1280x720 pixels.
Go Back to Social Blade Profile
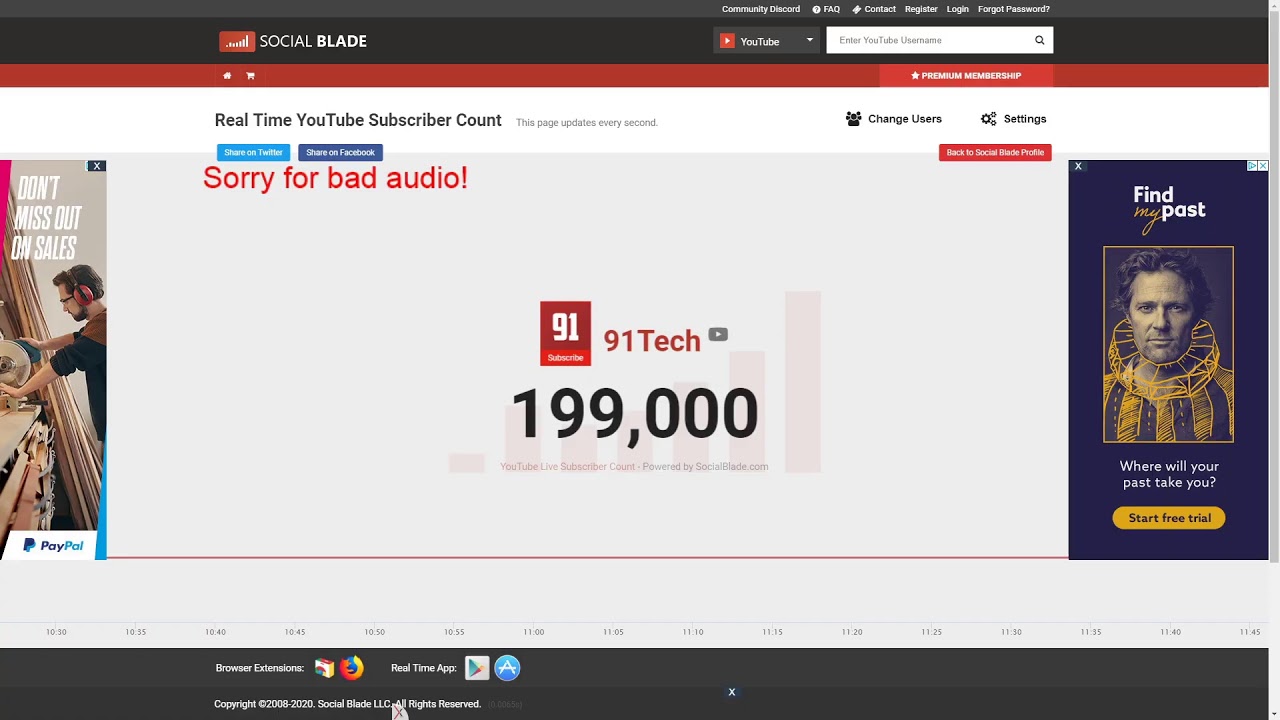pos(995,153)
